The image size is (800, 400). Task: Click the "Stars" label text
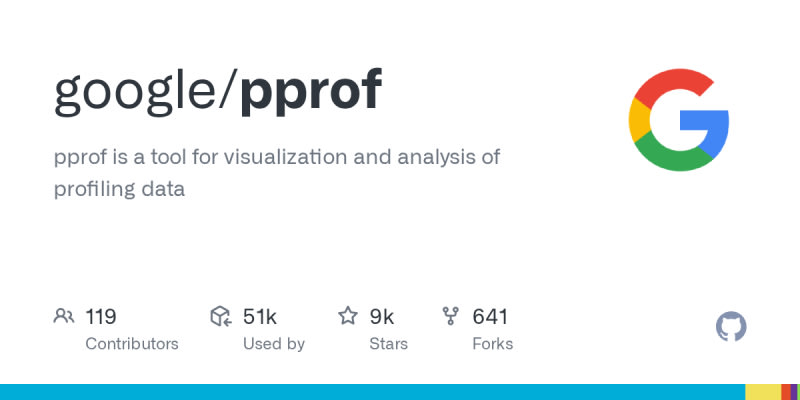tap(390, 344)
